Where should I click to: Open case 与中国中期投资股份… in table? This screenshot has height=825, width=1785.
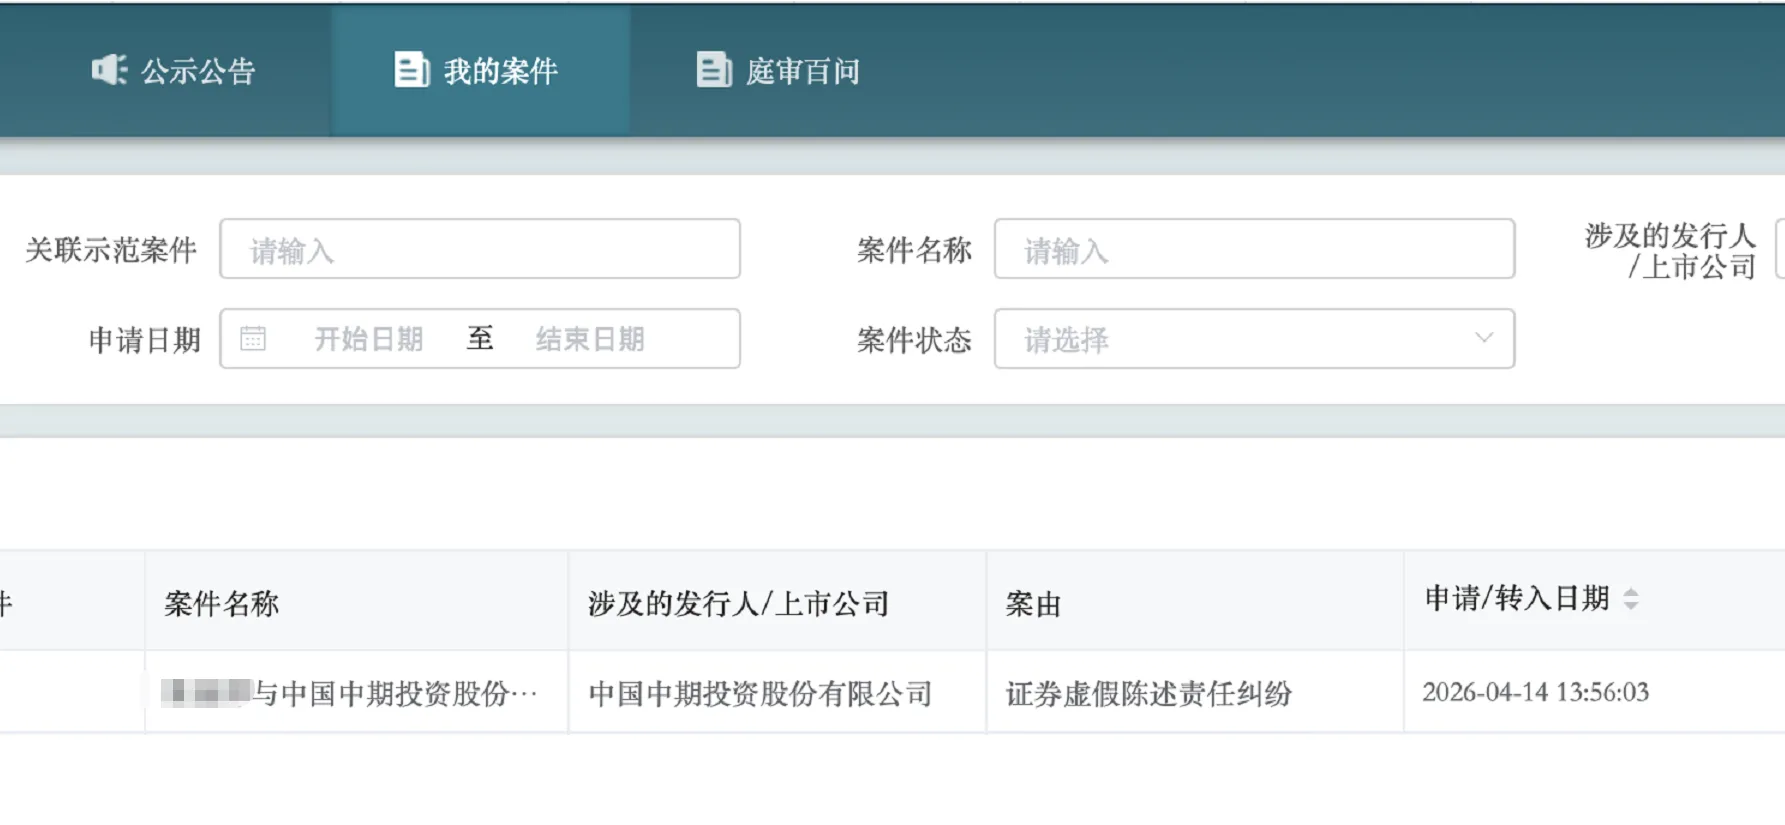tap(349, 693)
